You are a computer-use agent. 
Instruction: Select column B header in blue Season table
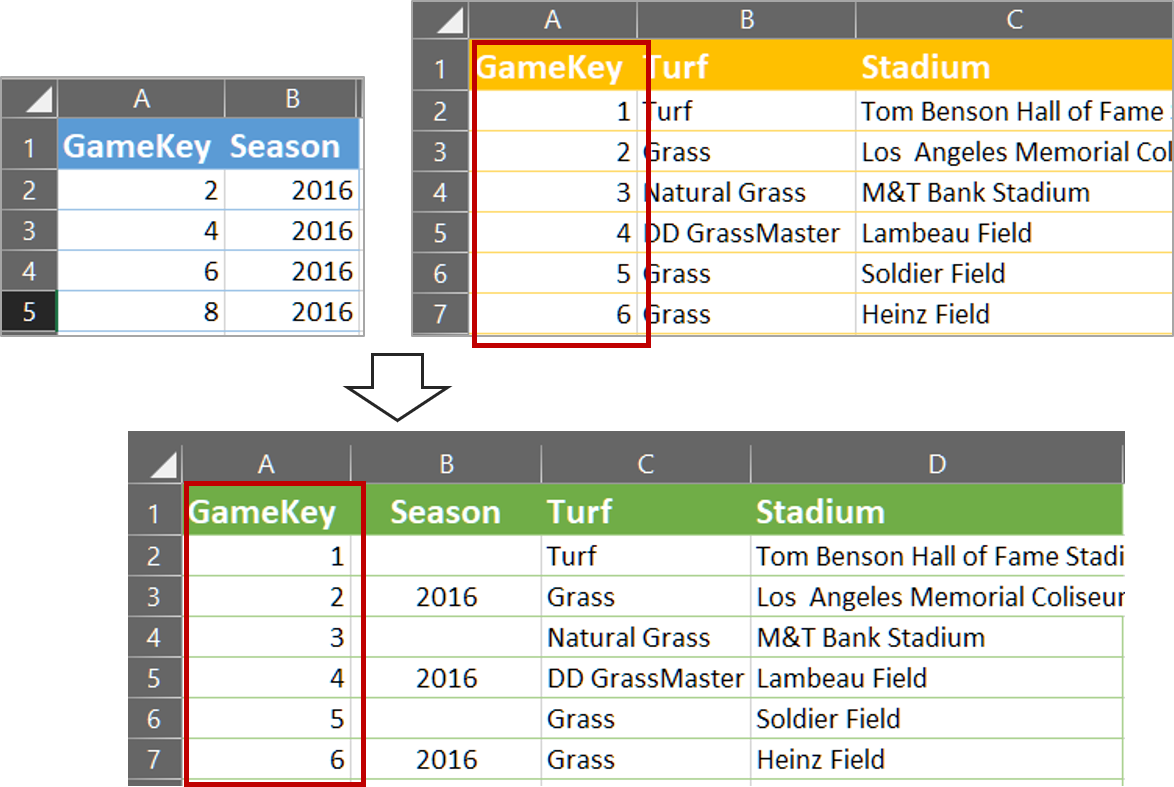click(292, 98)
